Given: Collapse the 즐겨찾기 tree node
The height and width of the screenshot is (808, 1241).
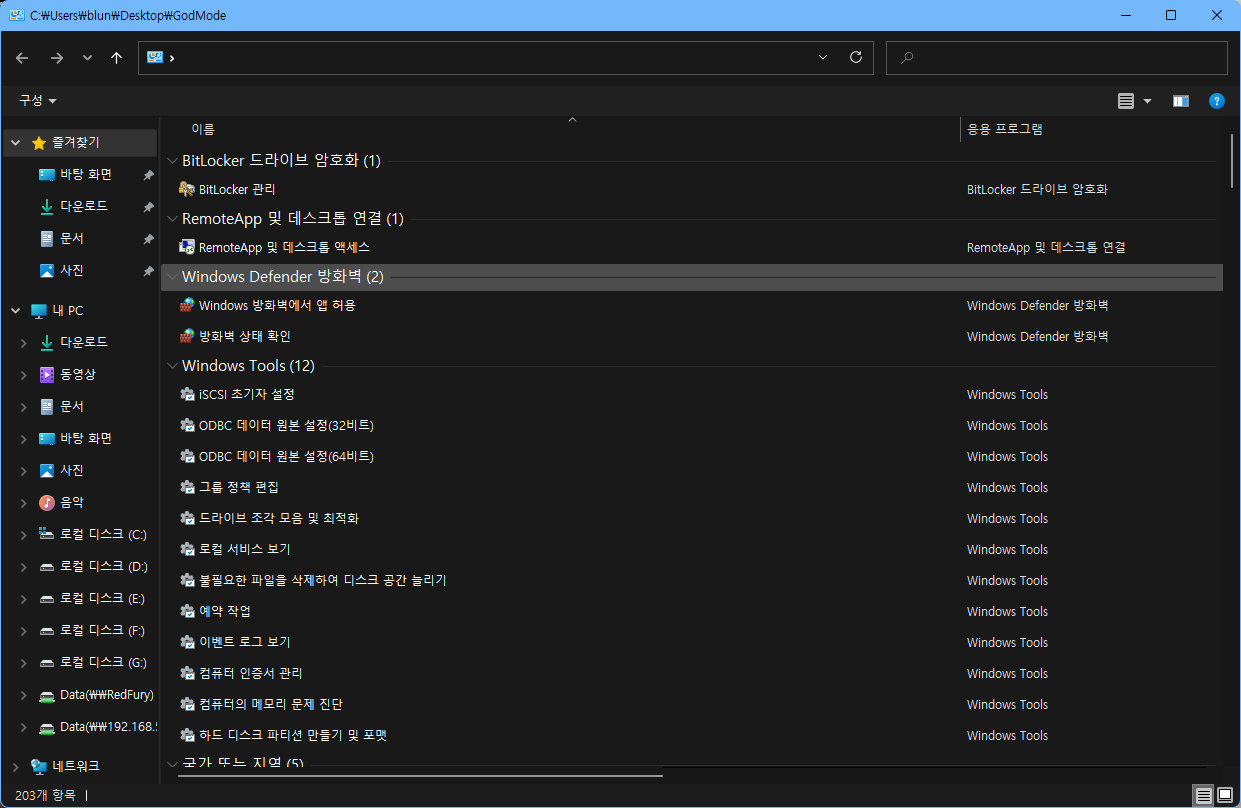Looking at the screenshot, I should [x=16, y=143].
